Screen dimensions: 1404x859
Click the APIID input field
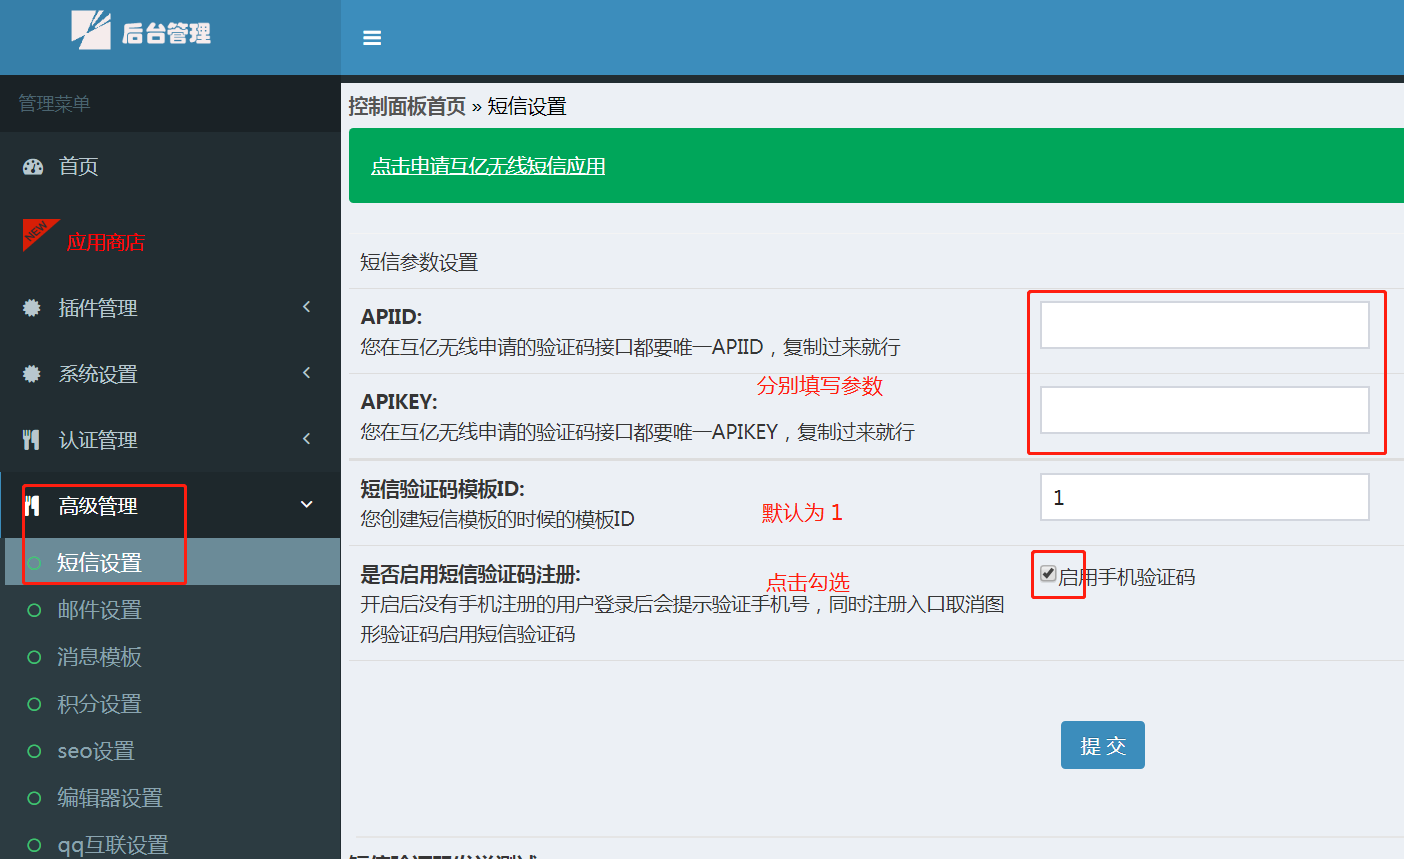[1204, 325]
